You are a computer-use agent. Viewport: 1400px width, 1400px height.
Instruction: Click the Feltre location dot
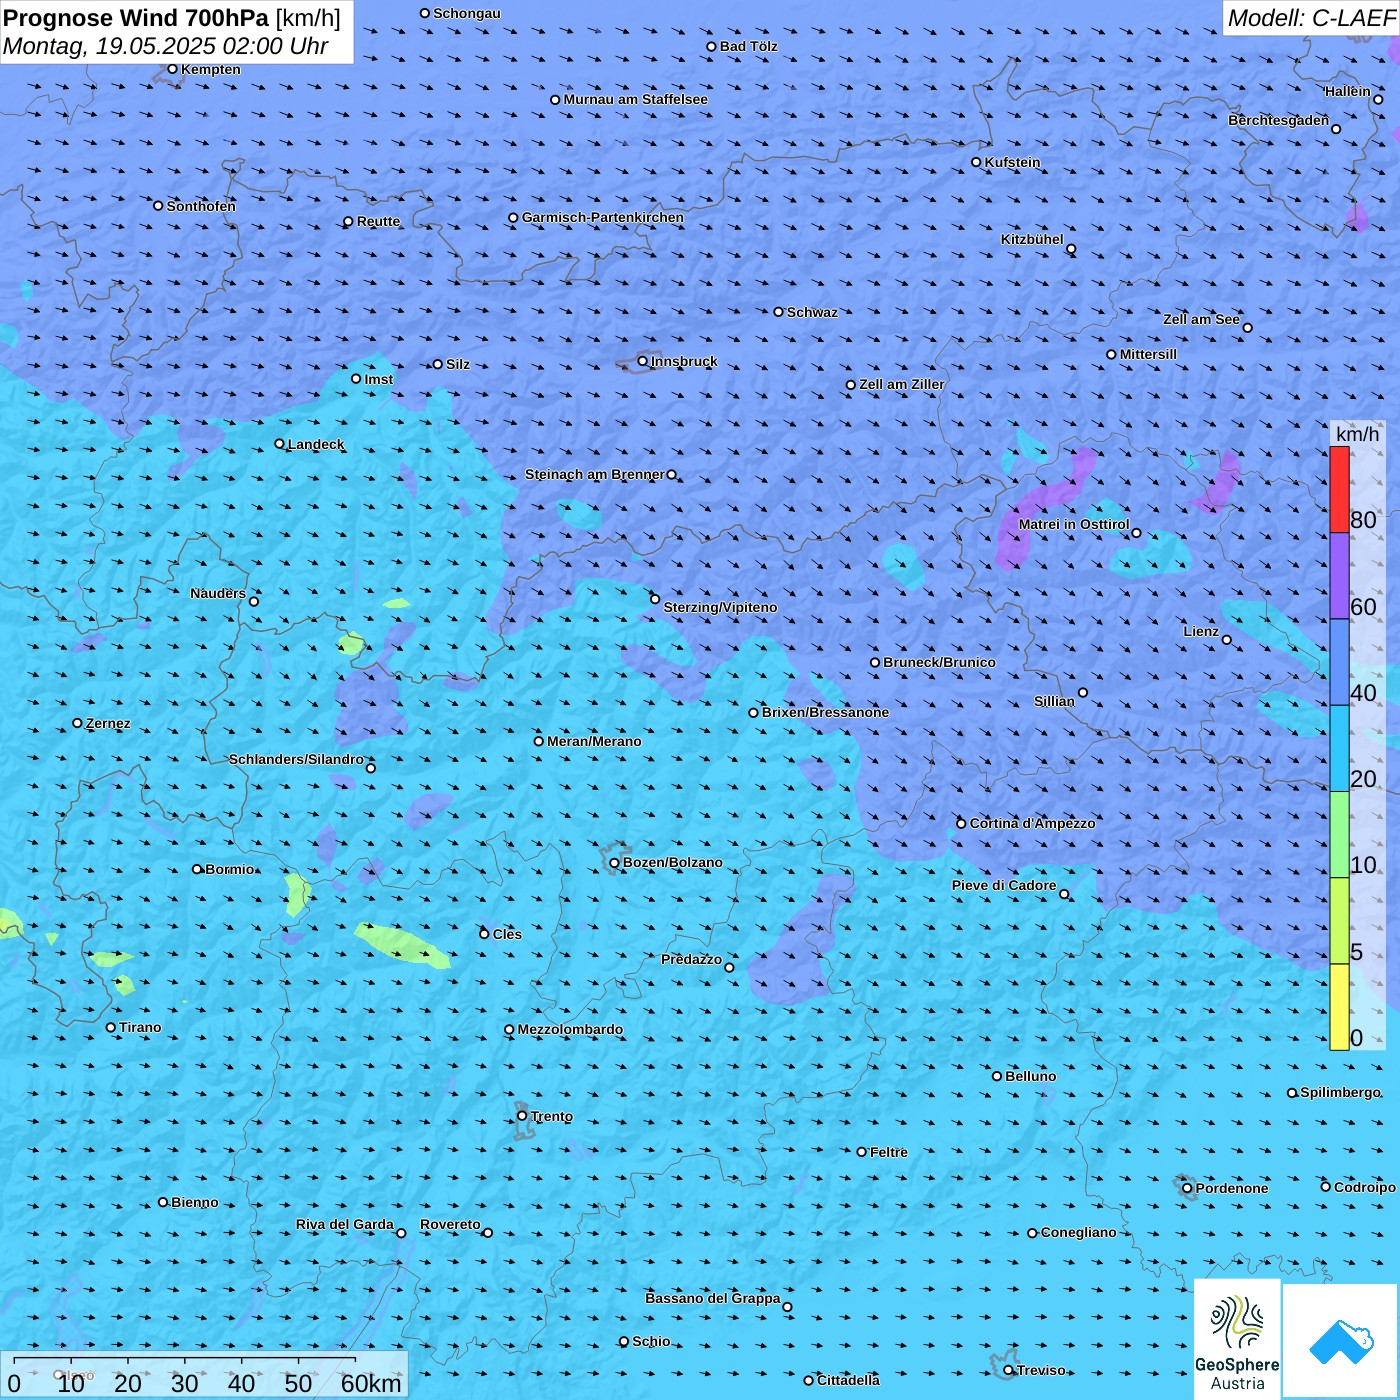861,1152
